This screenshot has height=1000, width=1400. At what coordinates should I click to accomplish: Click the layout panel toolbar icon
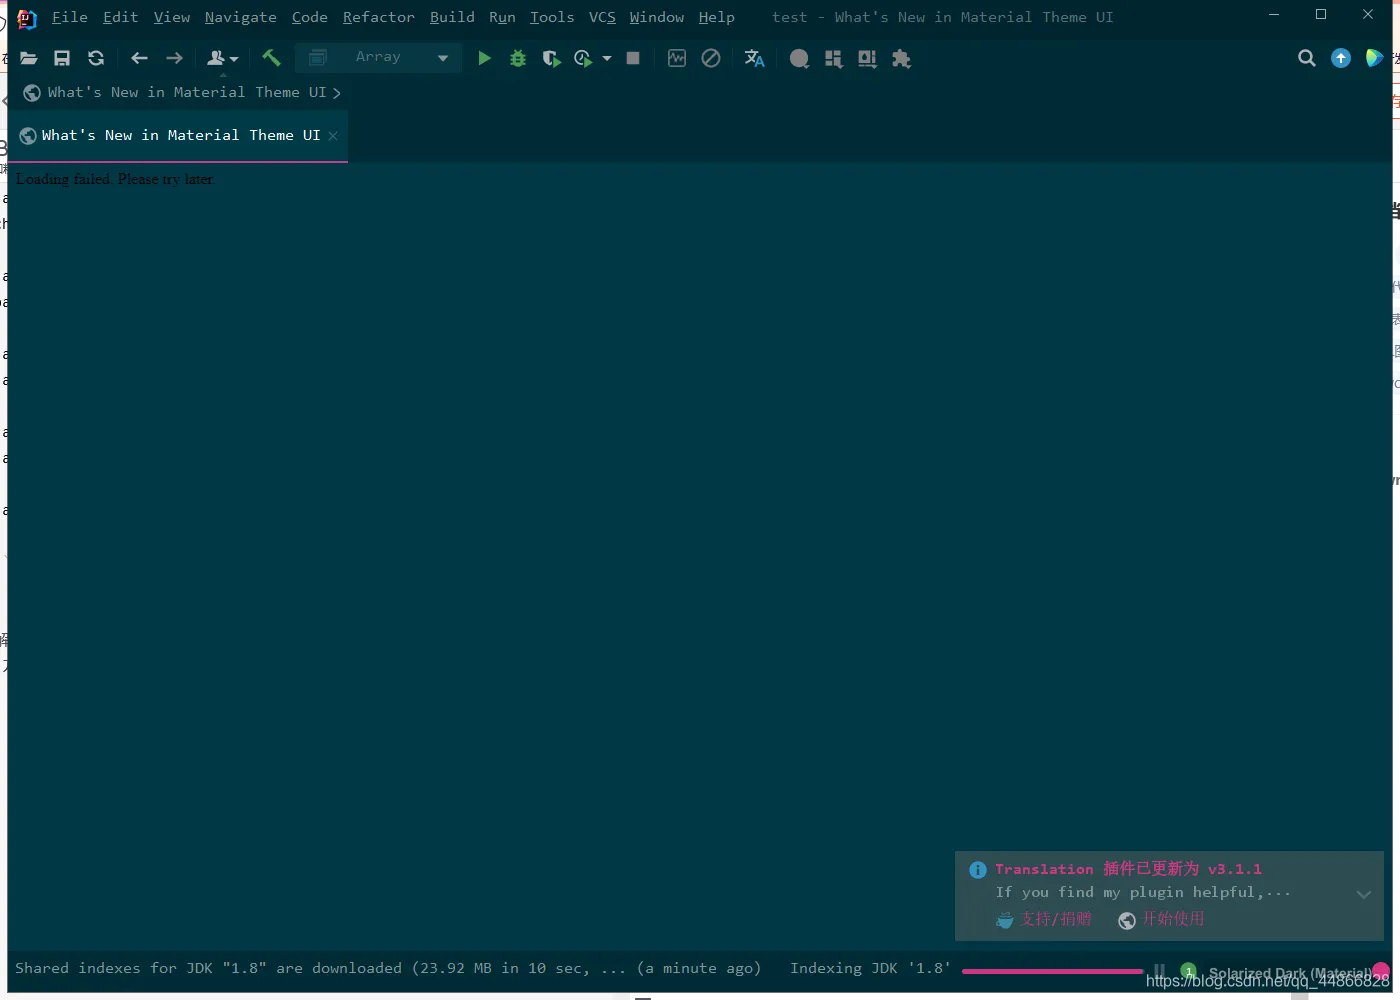[x=867, y=59]
